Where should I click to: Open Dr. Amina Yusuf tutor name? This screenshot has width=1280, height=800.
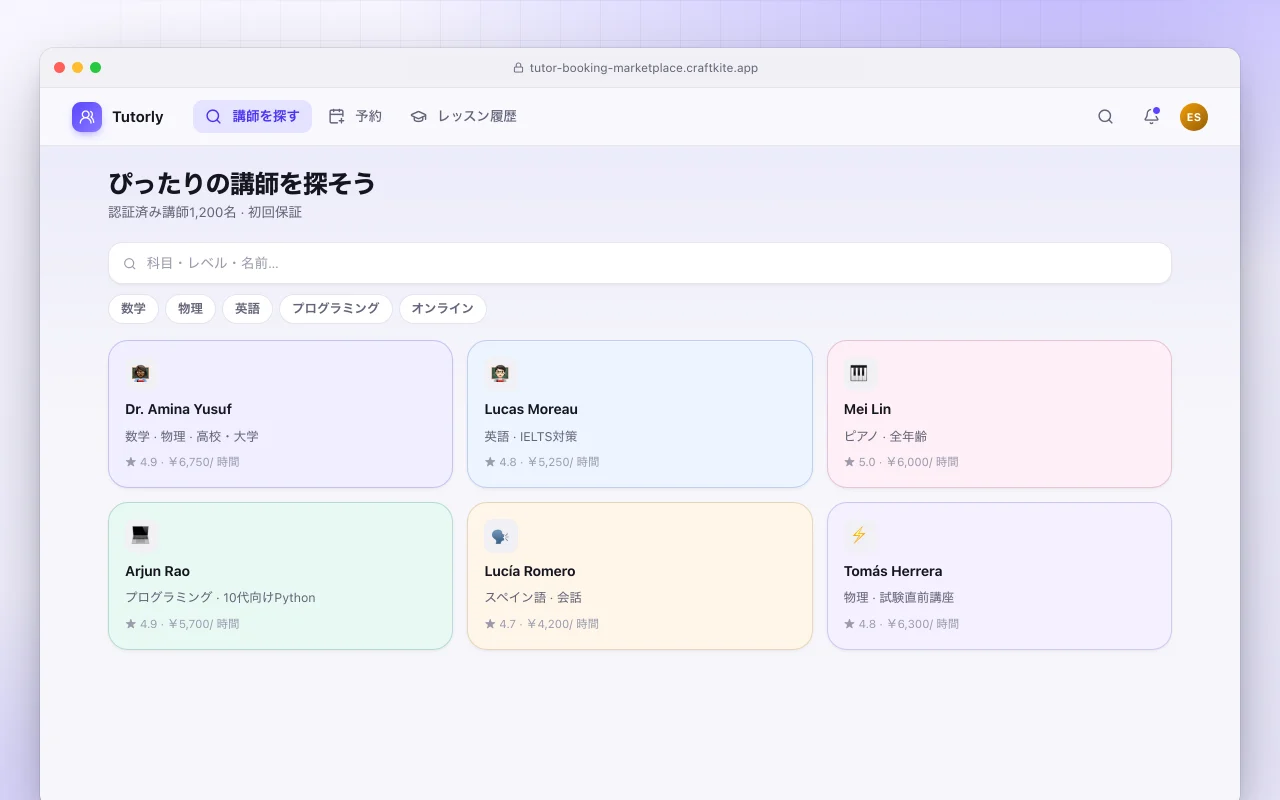(178, 409)
